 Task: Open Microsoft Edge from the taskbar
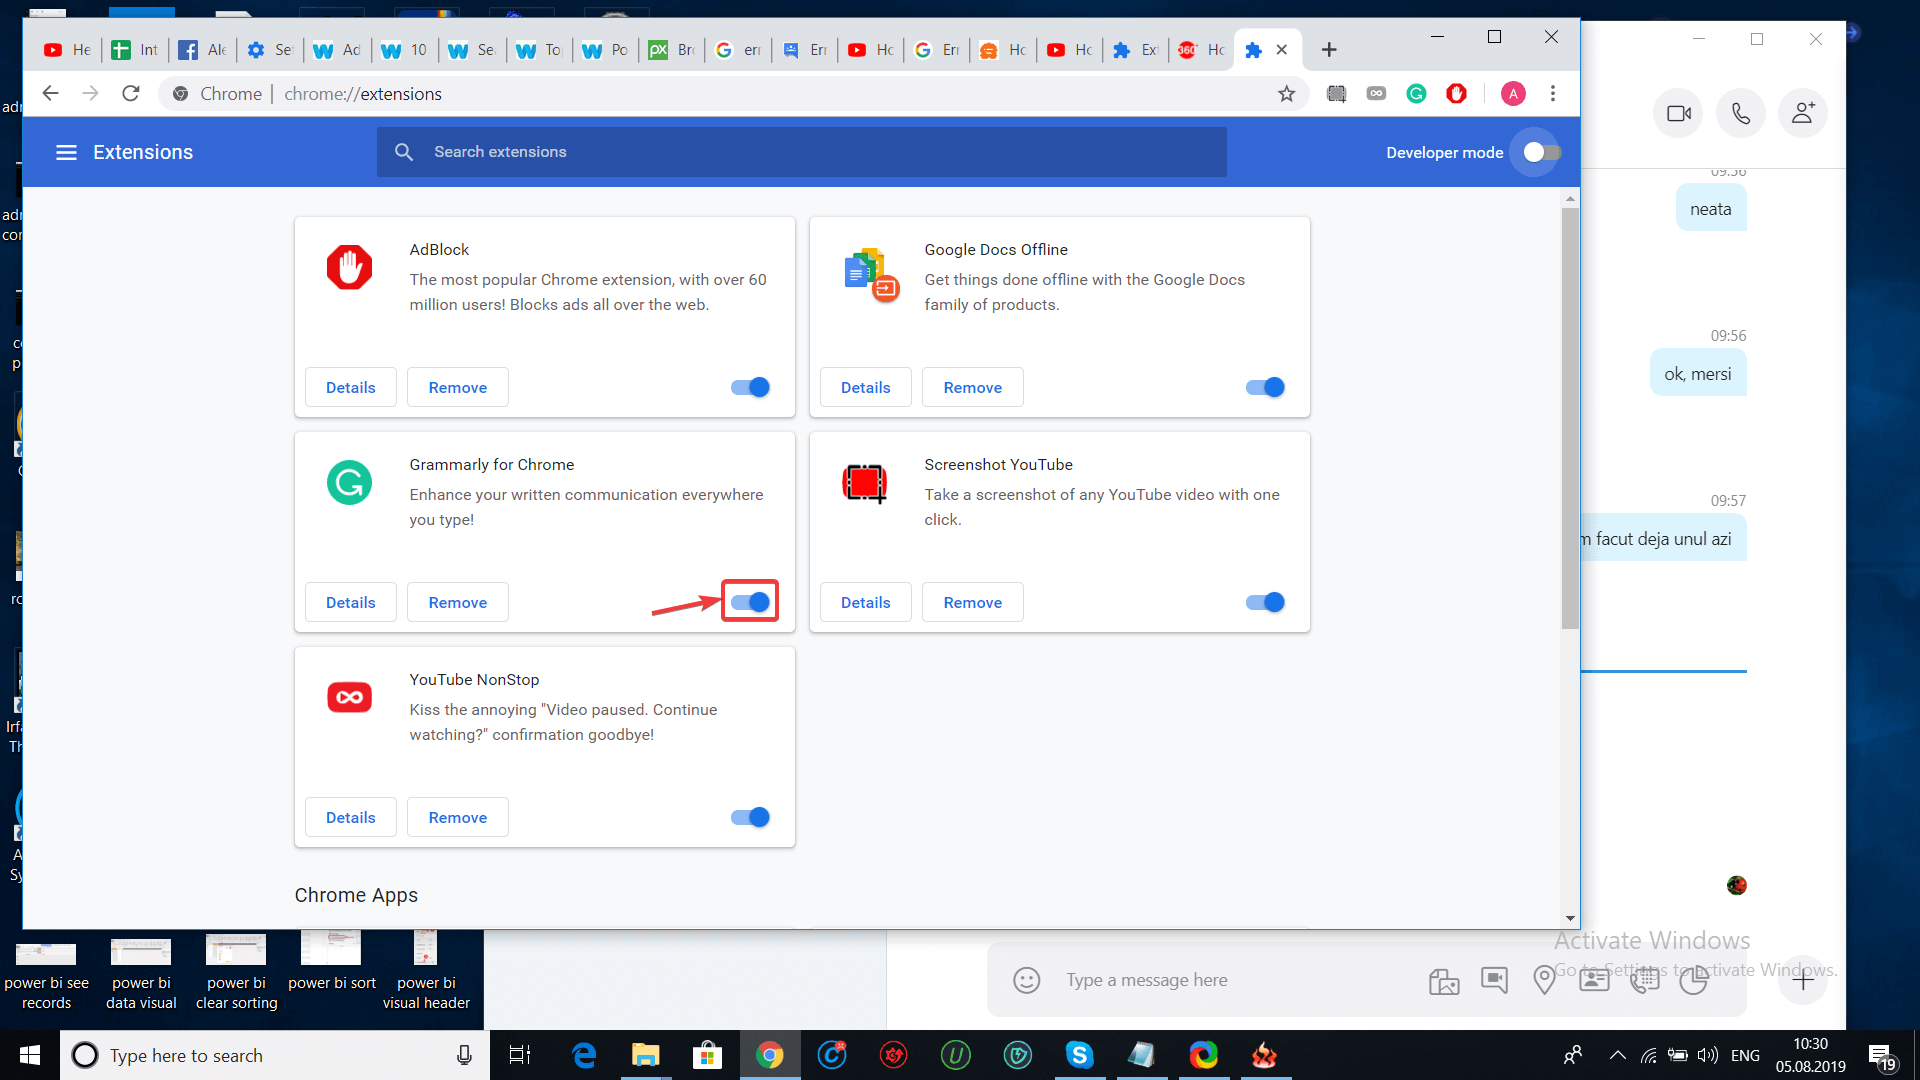click(584, 1055)
